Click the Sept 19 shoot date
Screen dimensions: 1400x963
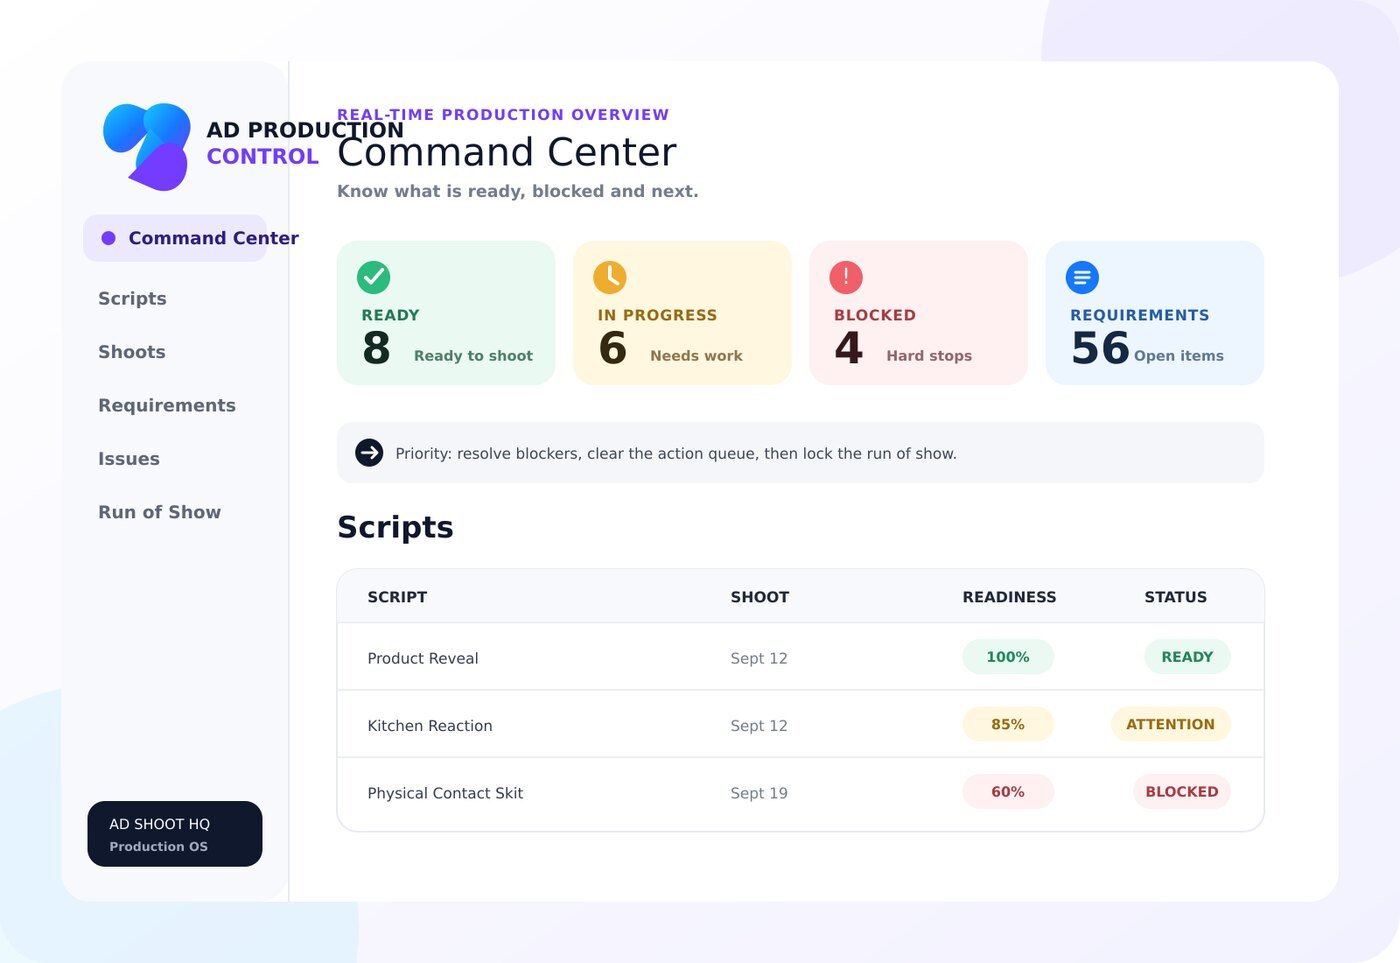pyautogui.click(x=759, y=793)
